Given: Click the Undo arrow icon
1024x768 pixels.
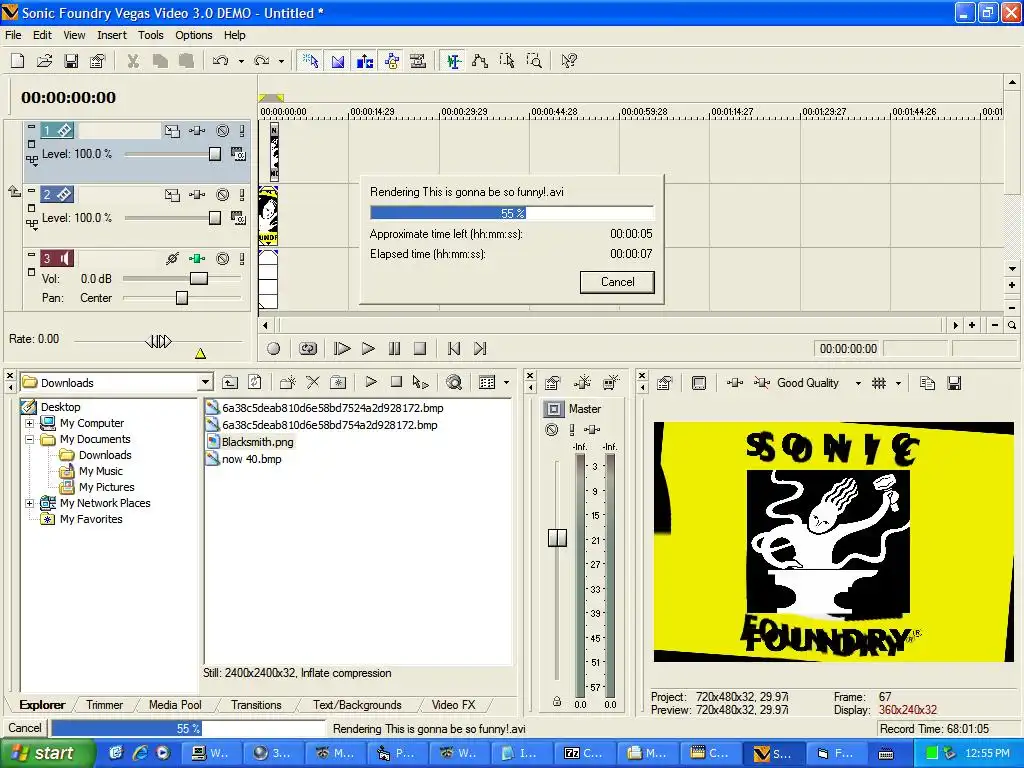Looking at the screenshot, I should point(221,61).
